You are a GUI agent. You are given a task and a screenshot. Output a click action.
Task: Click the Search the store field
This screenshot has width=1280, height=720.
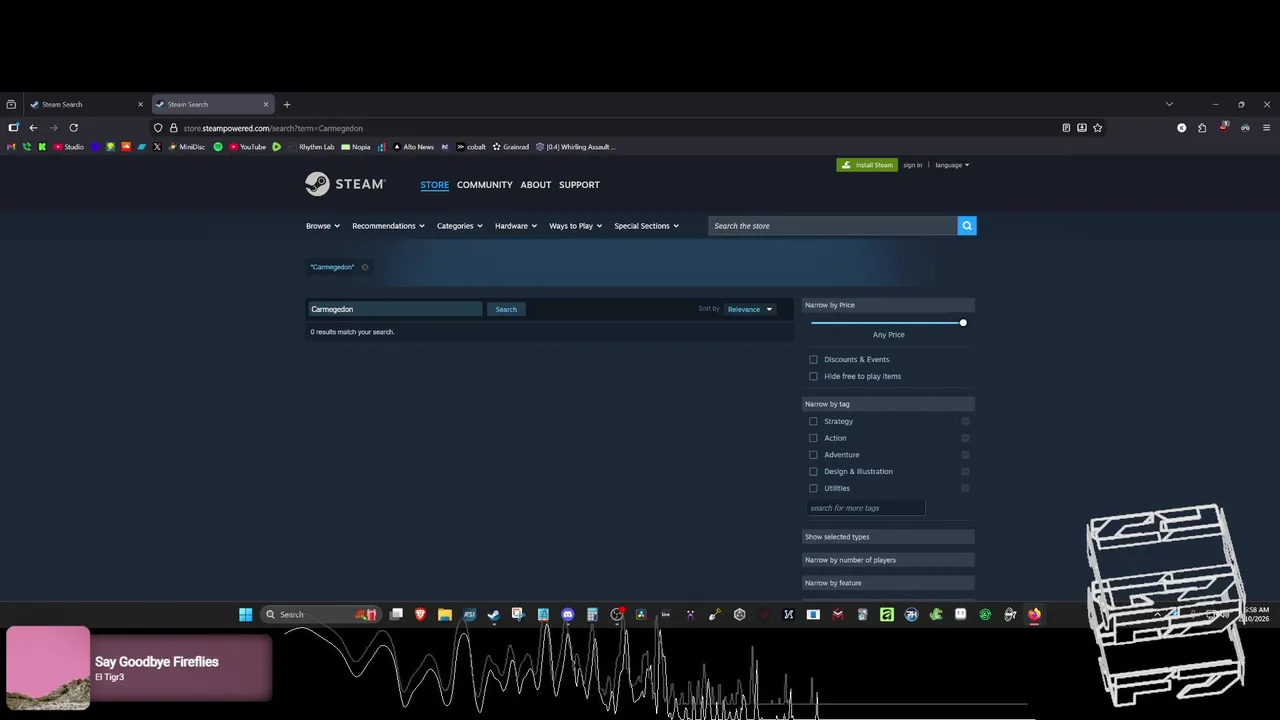[832, 226]
